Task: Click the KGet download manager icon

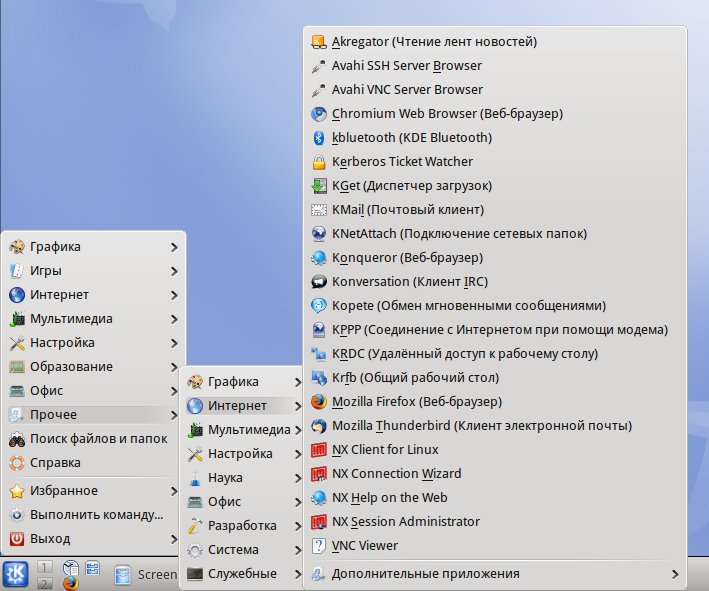Action: [319, 185]
